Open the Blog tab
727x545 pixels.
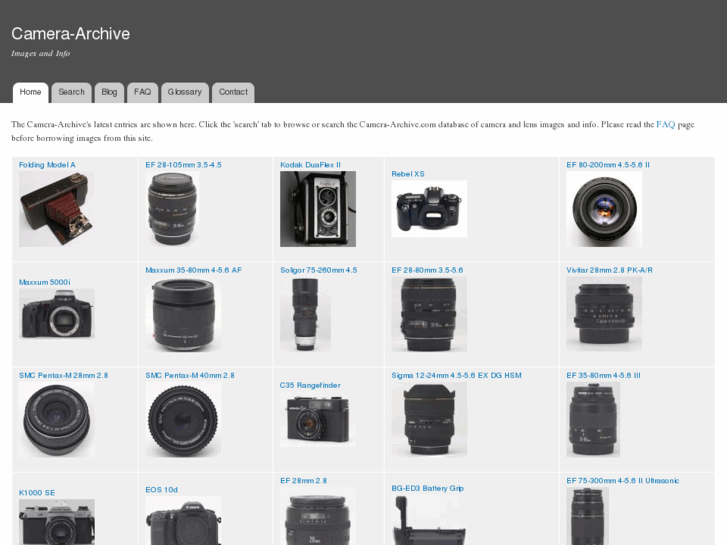[109, 92]
